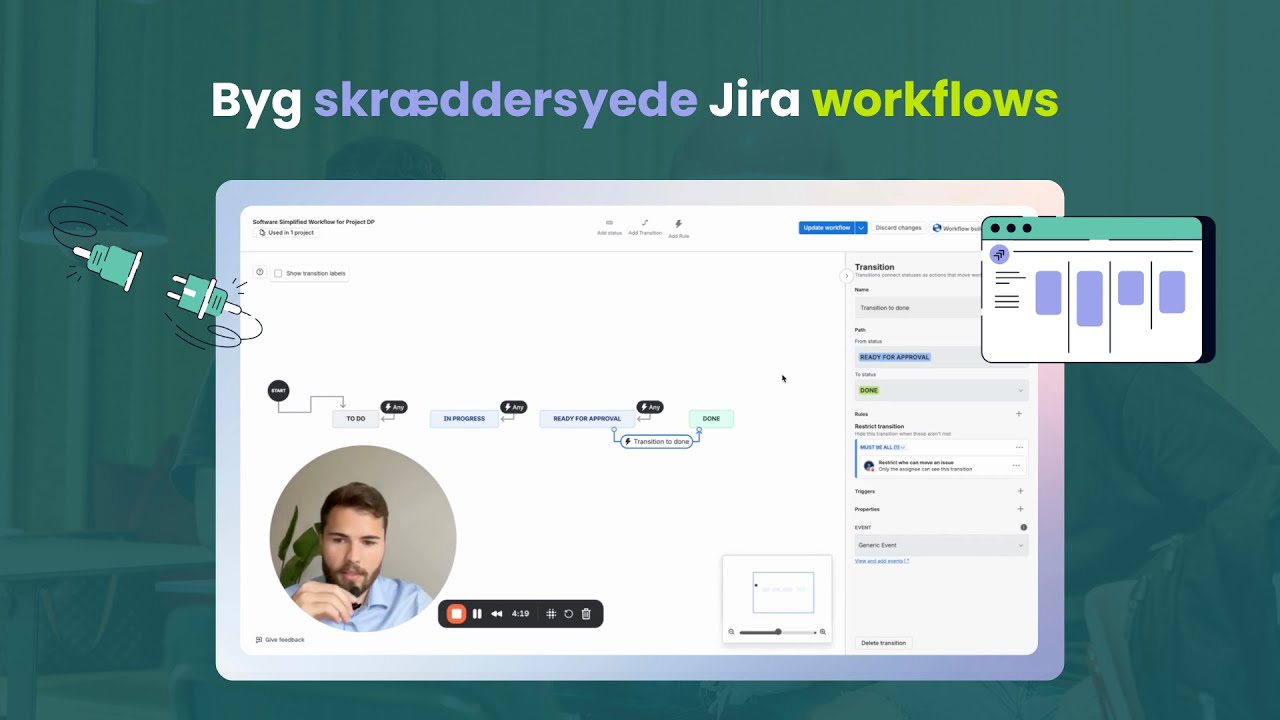Click the Give feedback icon

click(259, 640)
